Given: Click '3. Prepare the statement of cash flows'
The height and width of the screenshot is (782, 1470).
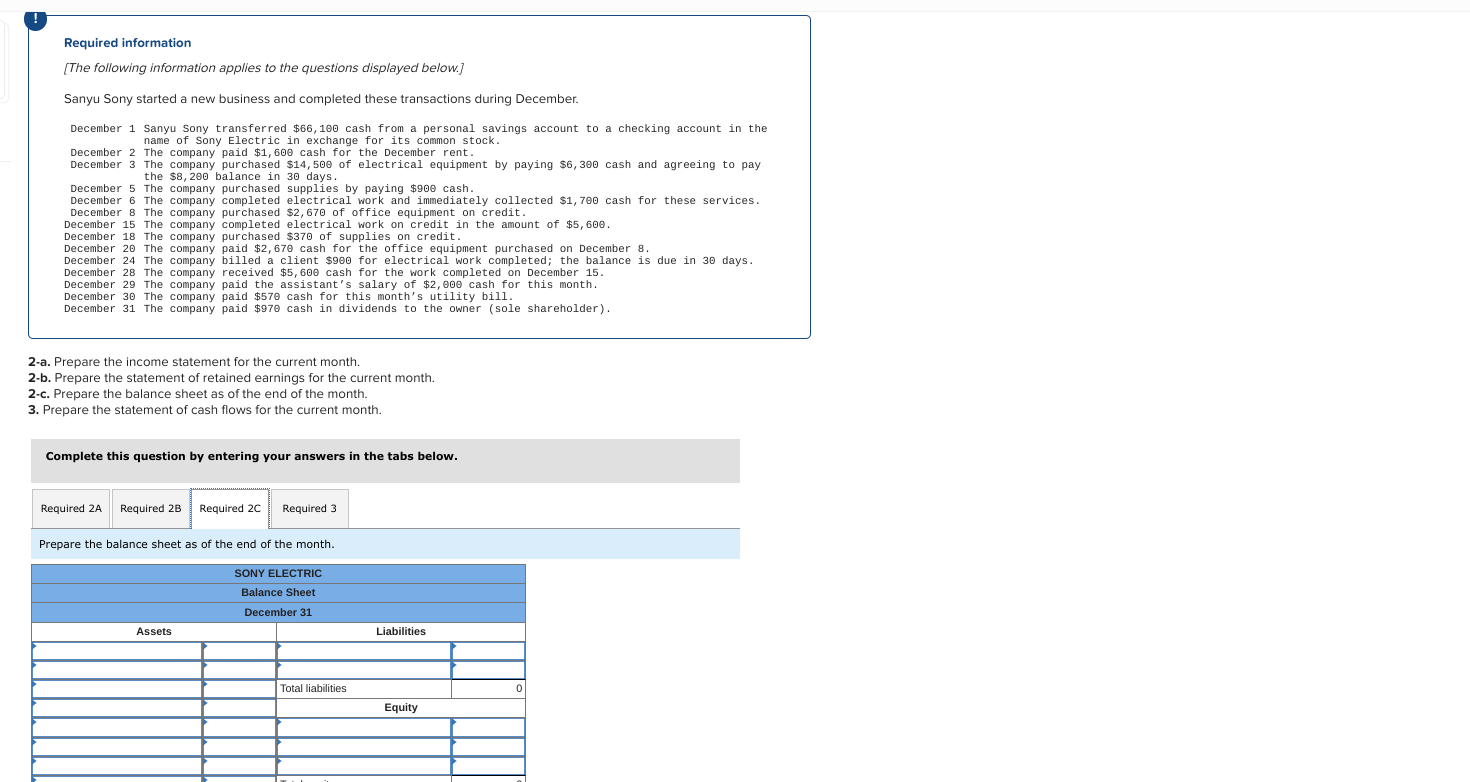Looking at the screenshot, I should click(205, 410).
